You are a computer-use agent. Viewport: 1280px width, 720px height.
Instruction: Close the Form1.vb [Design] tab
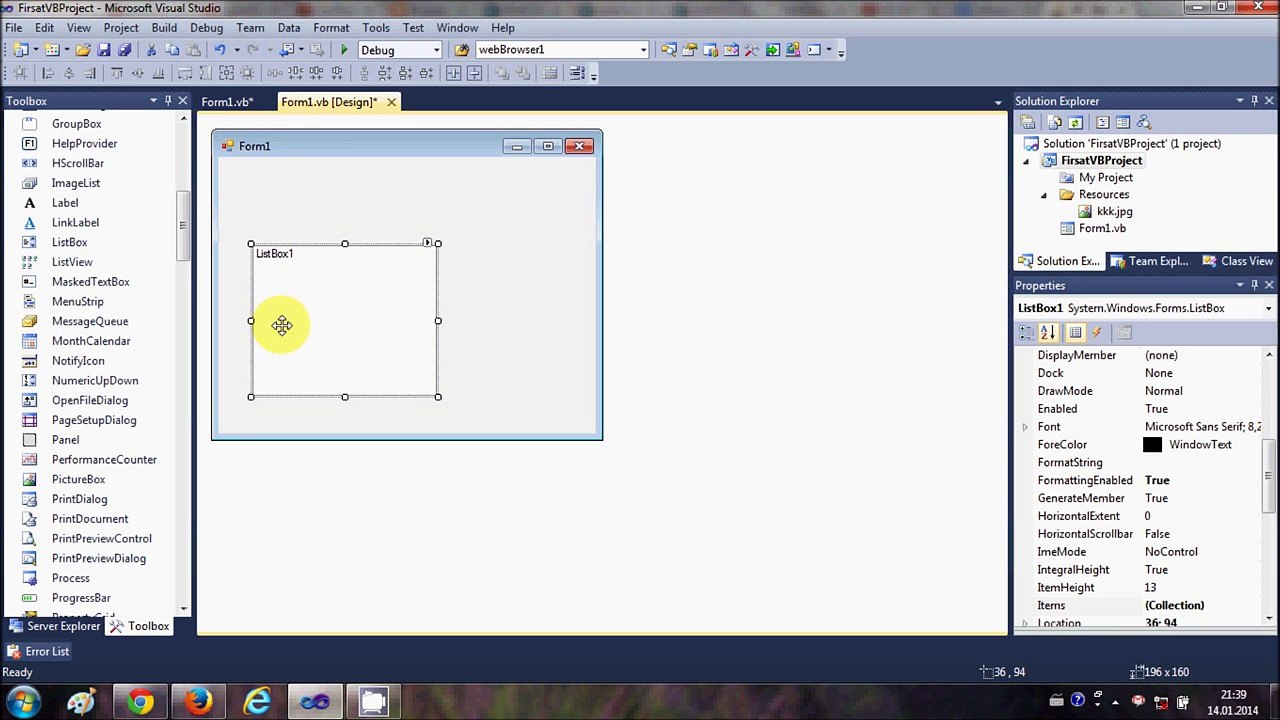391,102
